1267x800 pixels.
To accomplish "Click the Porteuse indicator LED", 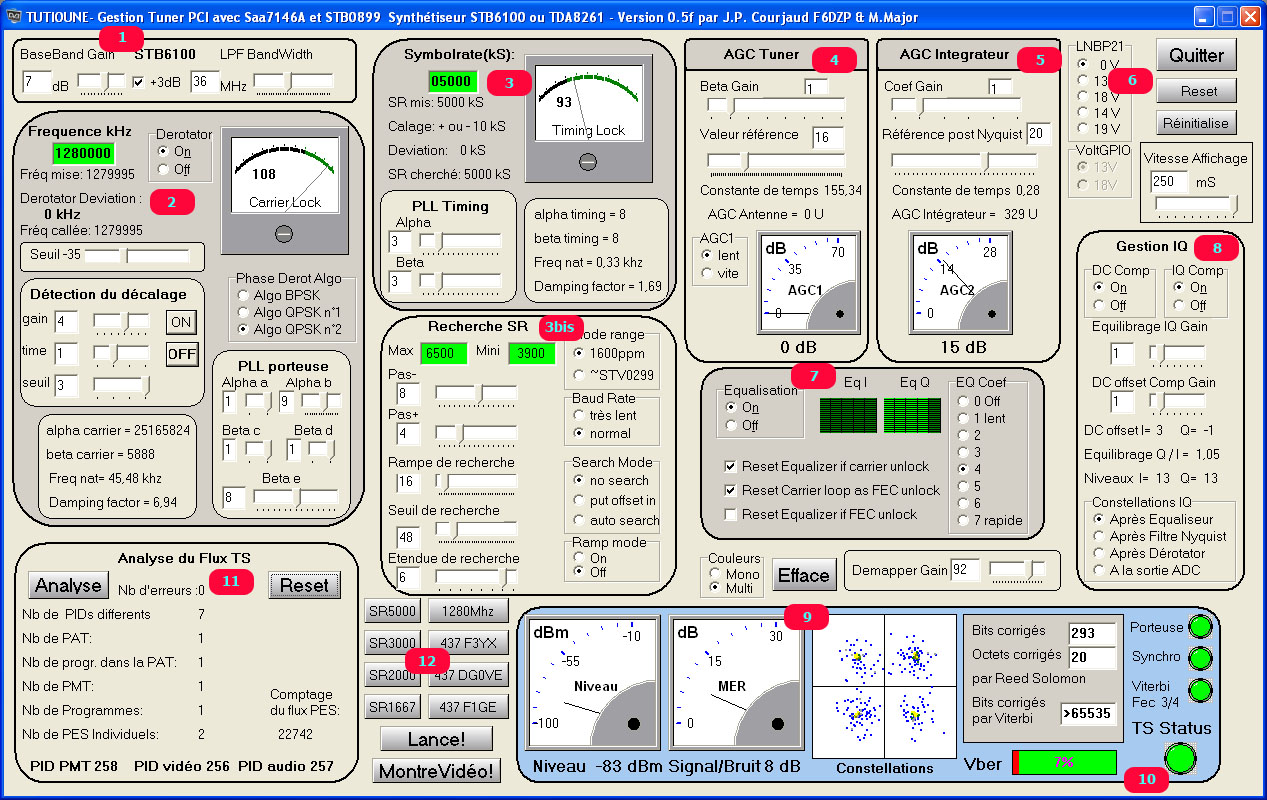I will click(1199, 627).
